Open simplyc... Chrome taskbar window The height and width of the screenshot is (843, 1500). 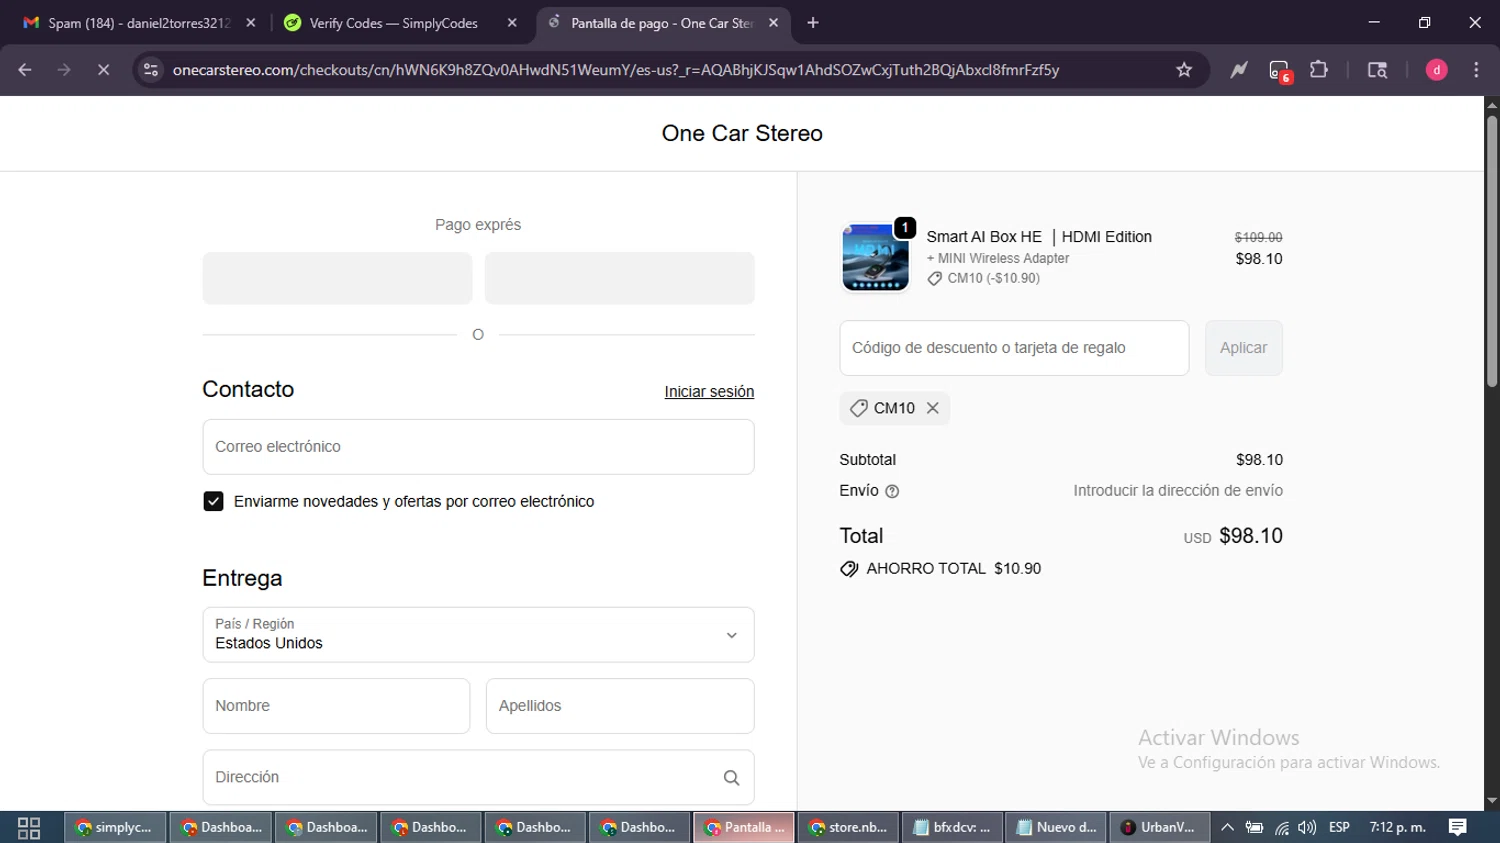tap(115, 828)
